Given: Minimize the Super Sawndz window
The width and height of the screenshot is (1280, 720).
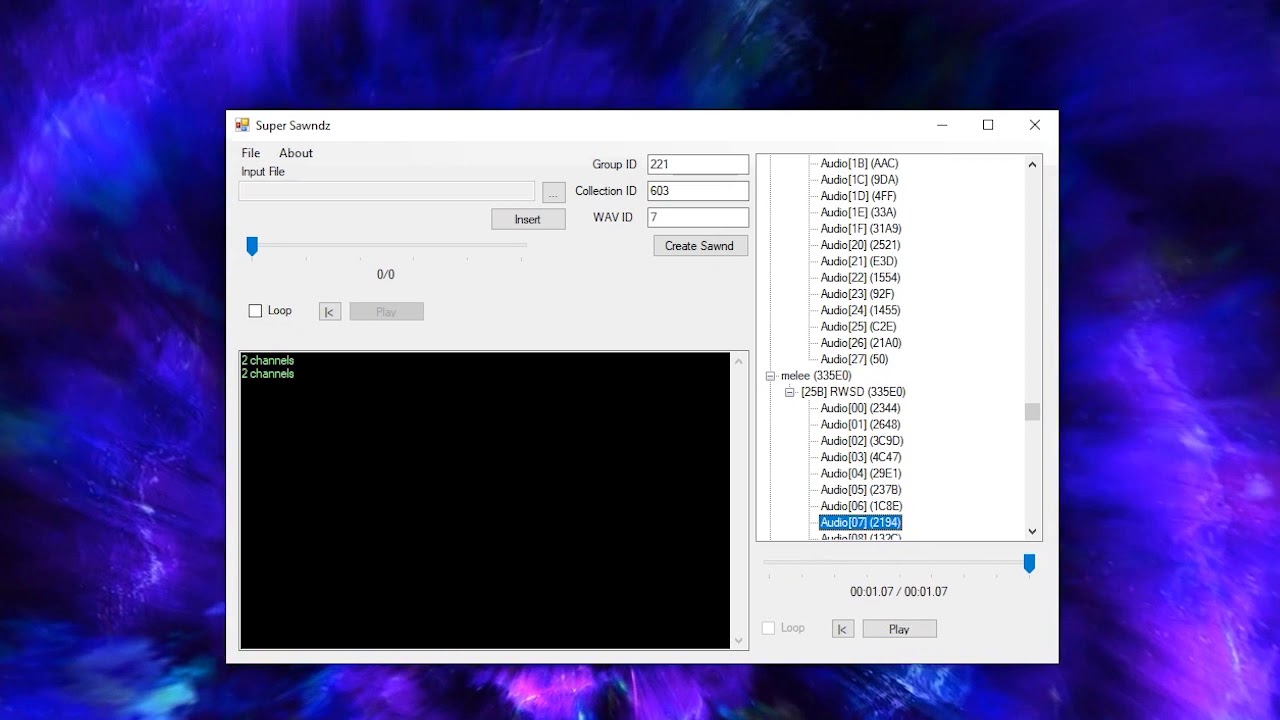Looking at the screenshot, I should coord(942,125).
